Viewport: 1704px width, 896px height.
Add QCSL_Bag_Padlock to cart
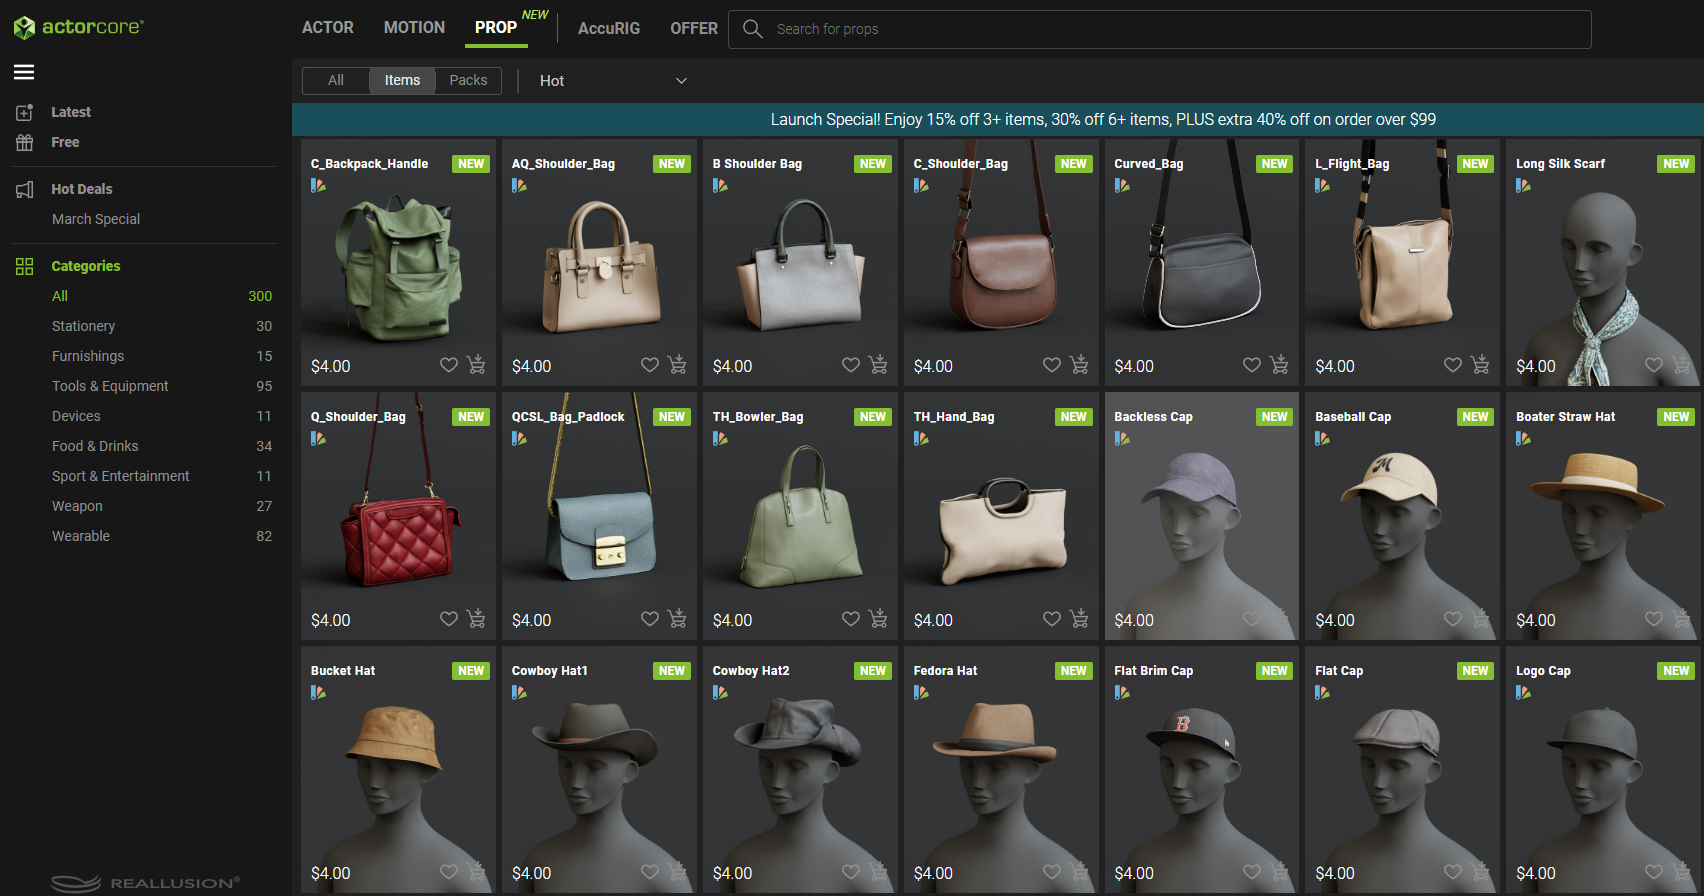(x=677, y=618)
